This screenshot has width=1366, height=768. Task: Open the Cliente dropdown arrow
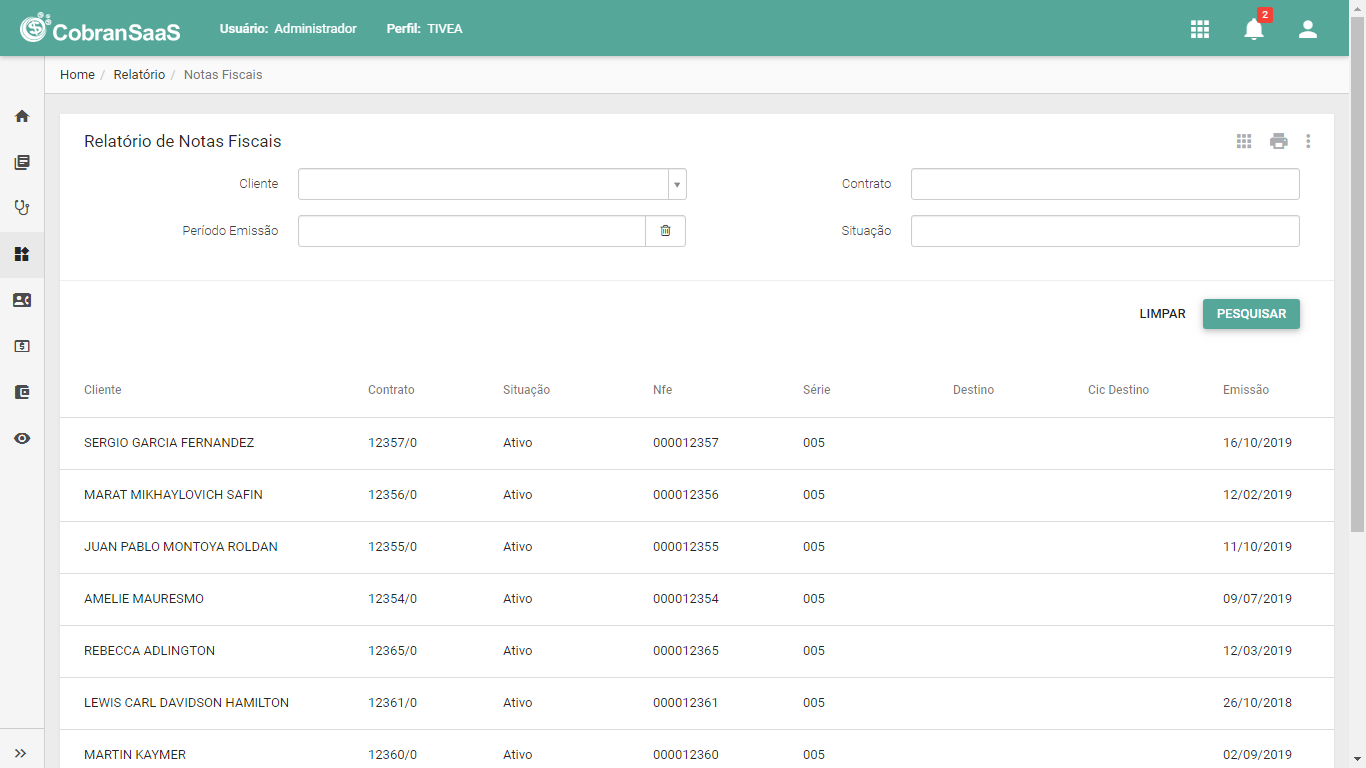pyautogui.click(x=677, y=184)
